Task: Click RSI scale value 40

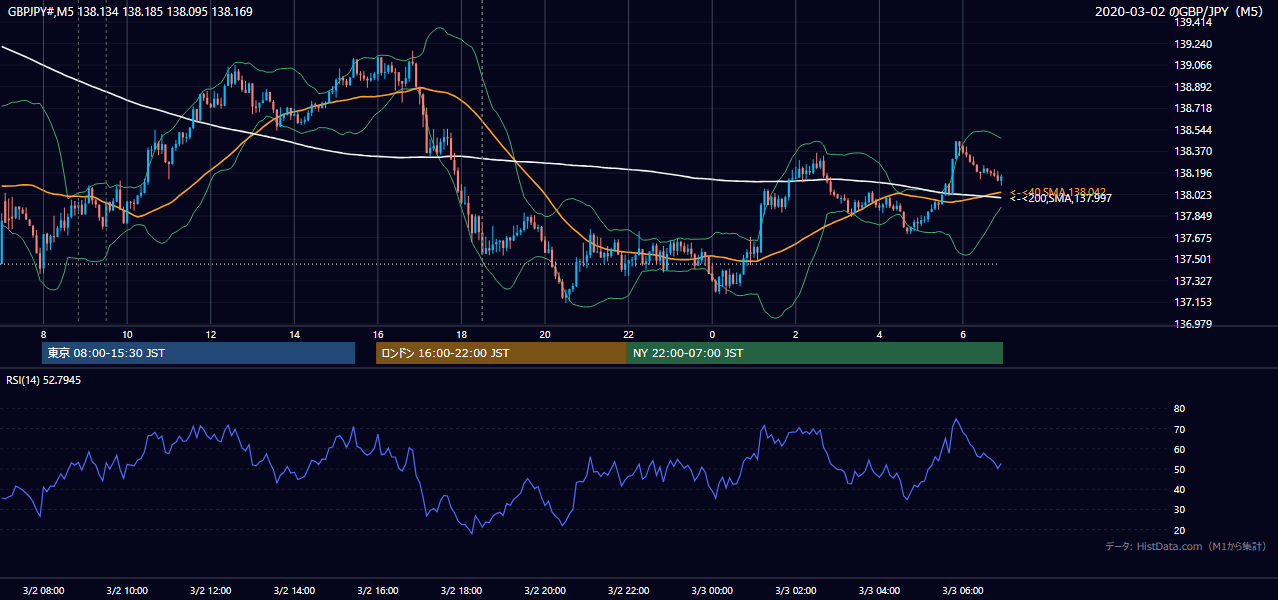Action: click(x=1180, y=490)
